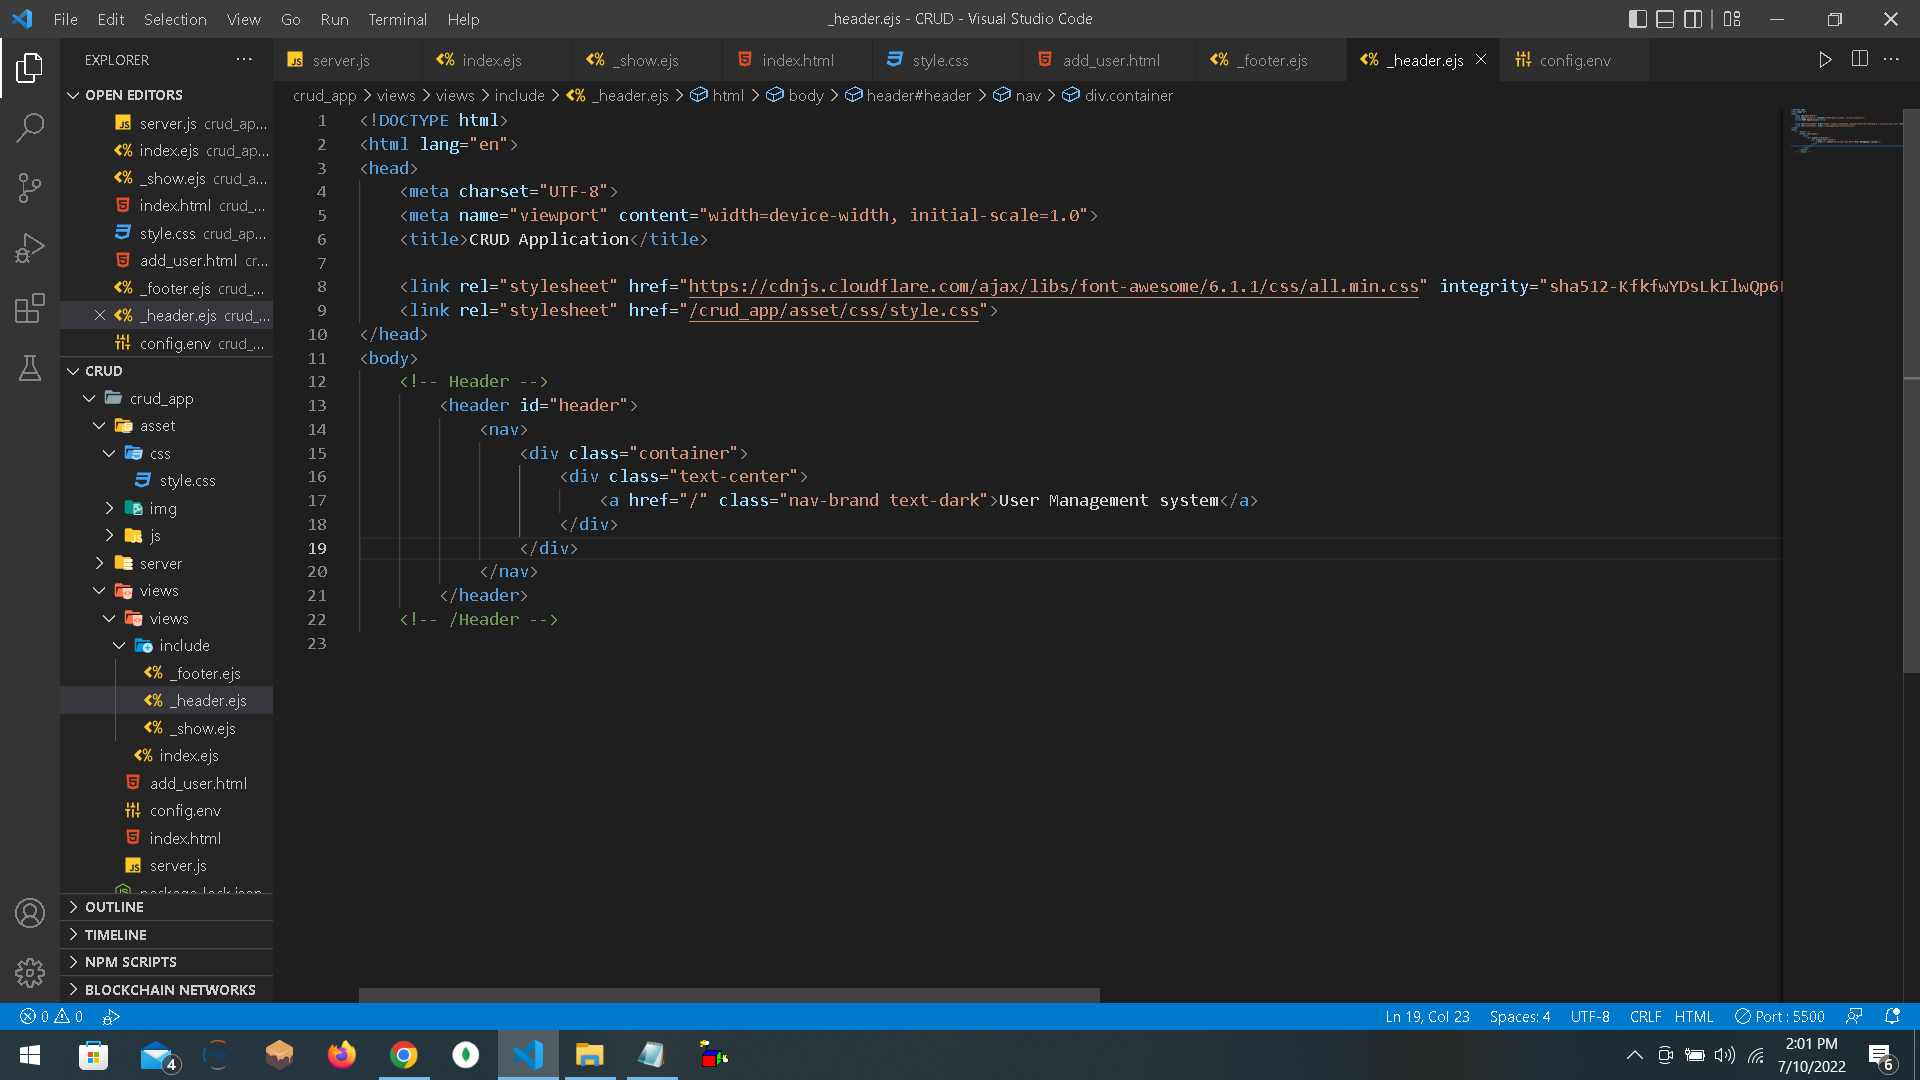The width and height of the screenshot is (1920, 1080).
Task: Change the HTML language mode
Action: [x=1693, y=1016]
